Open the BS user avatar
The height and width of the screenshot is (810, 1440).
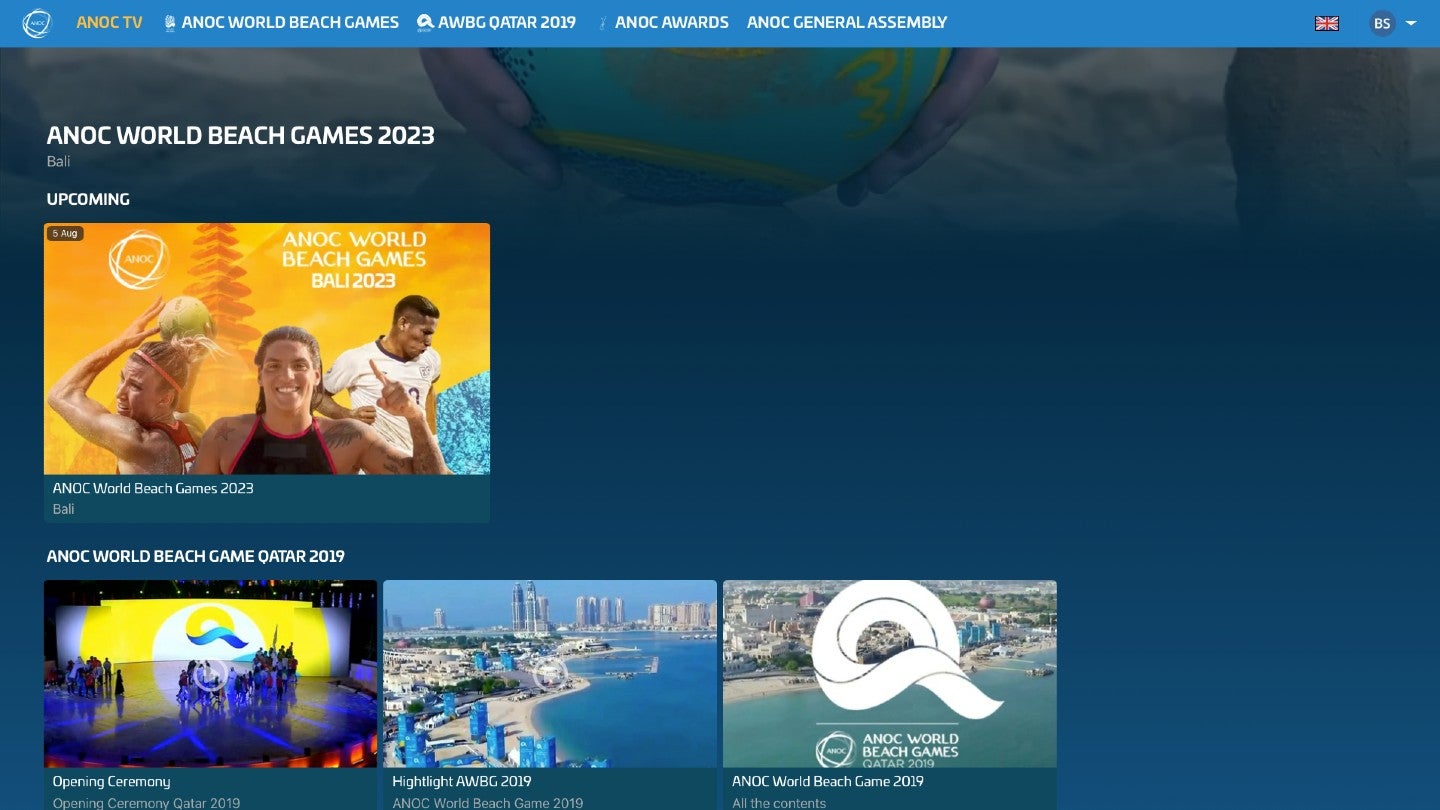1382,23
